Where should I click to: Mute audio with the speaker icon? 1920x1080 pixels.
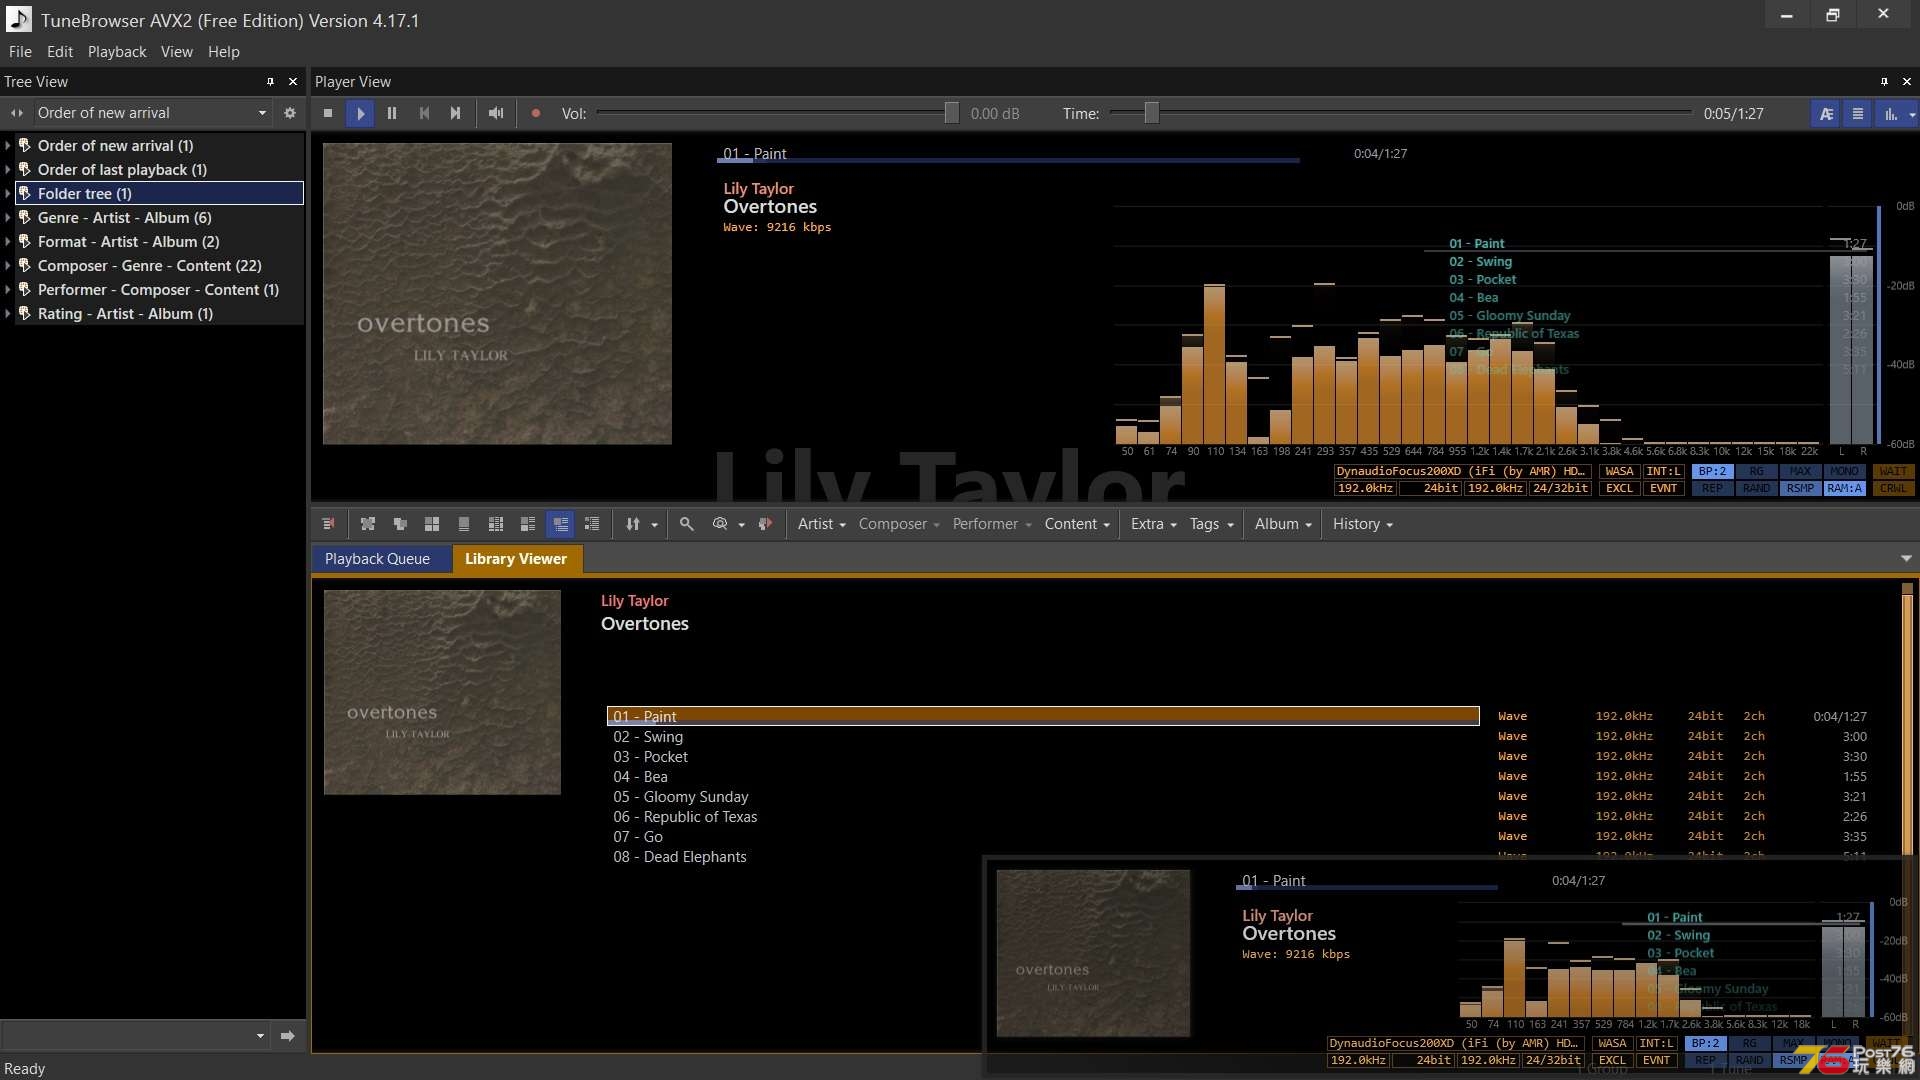pos(496,114)
